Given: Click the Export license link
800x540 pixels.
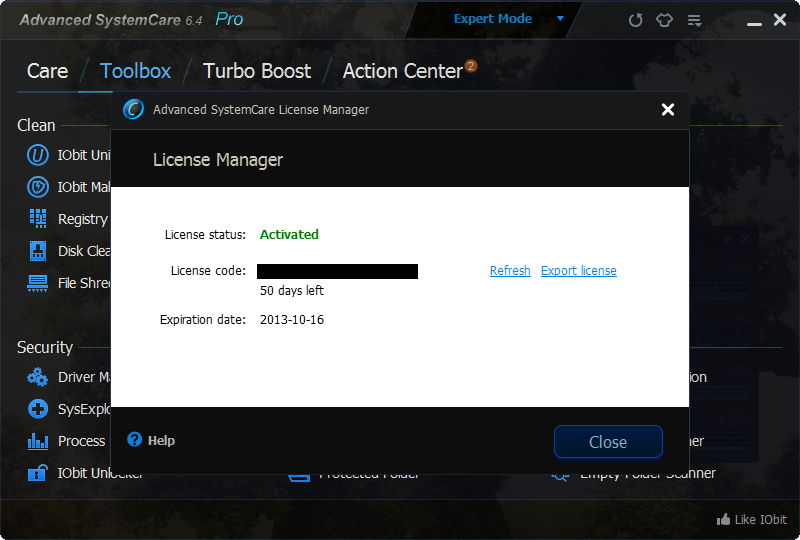Looking at the screenshot, I should tap(579, 271).
